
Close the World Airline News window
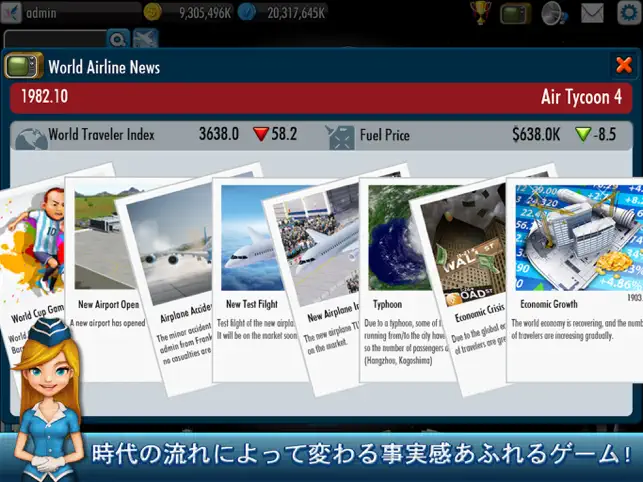point(624,65)
